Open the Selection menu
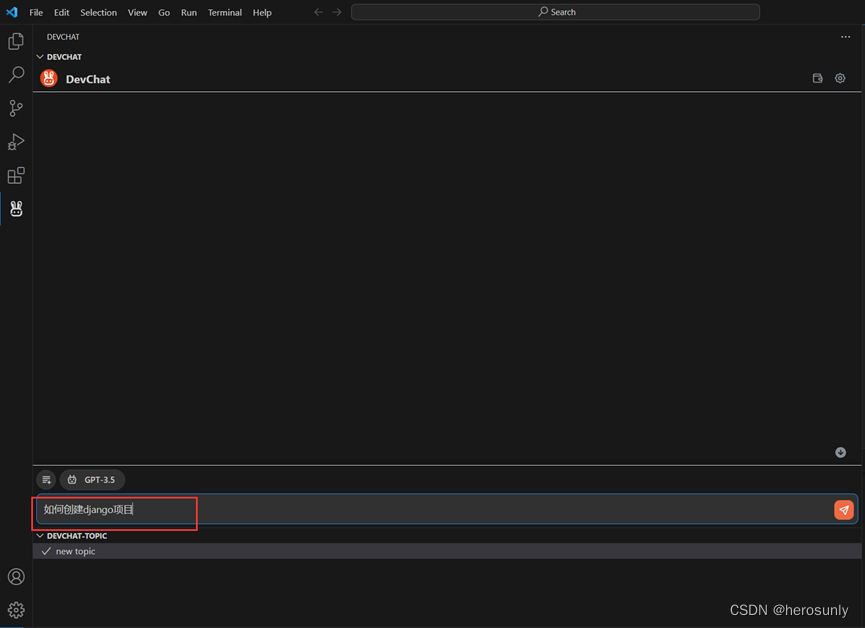The image size is (865, 628). coord(98,12)
